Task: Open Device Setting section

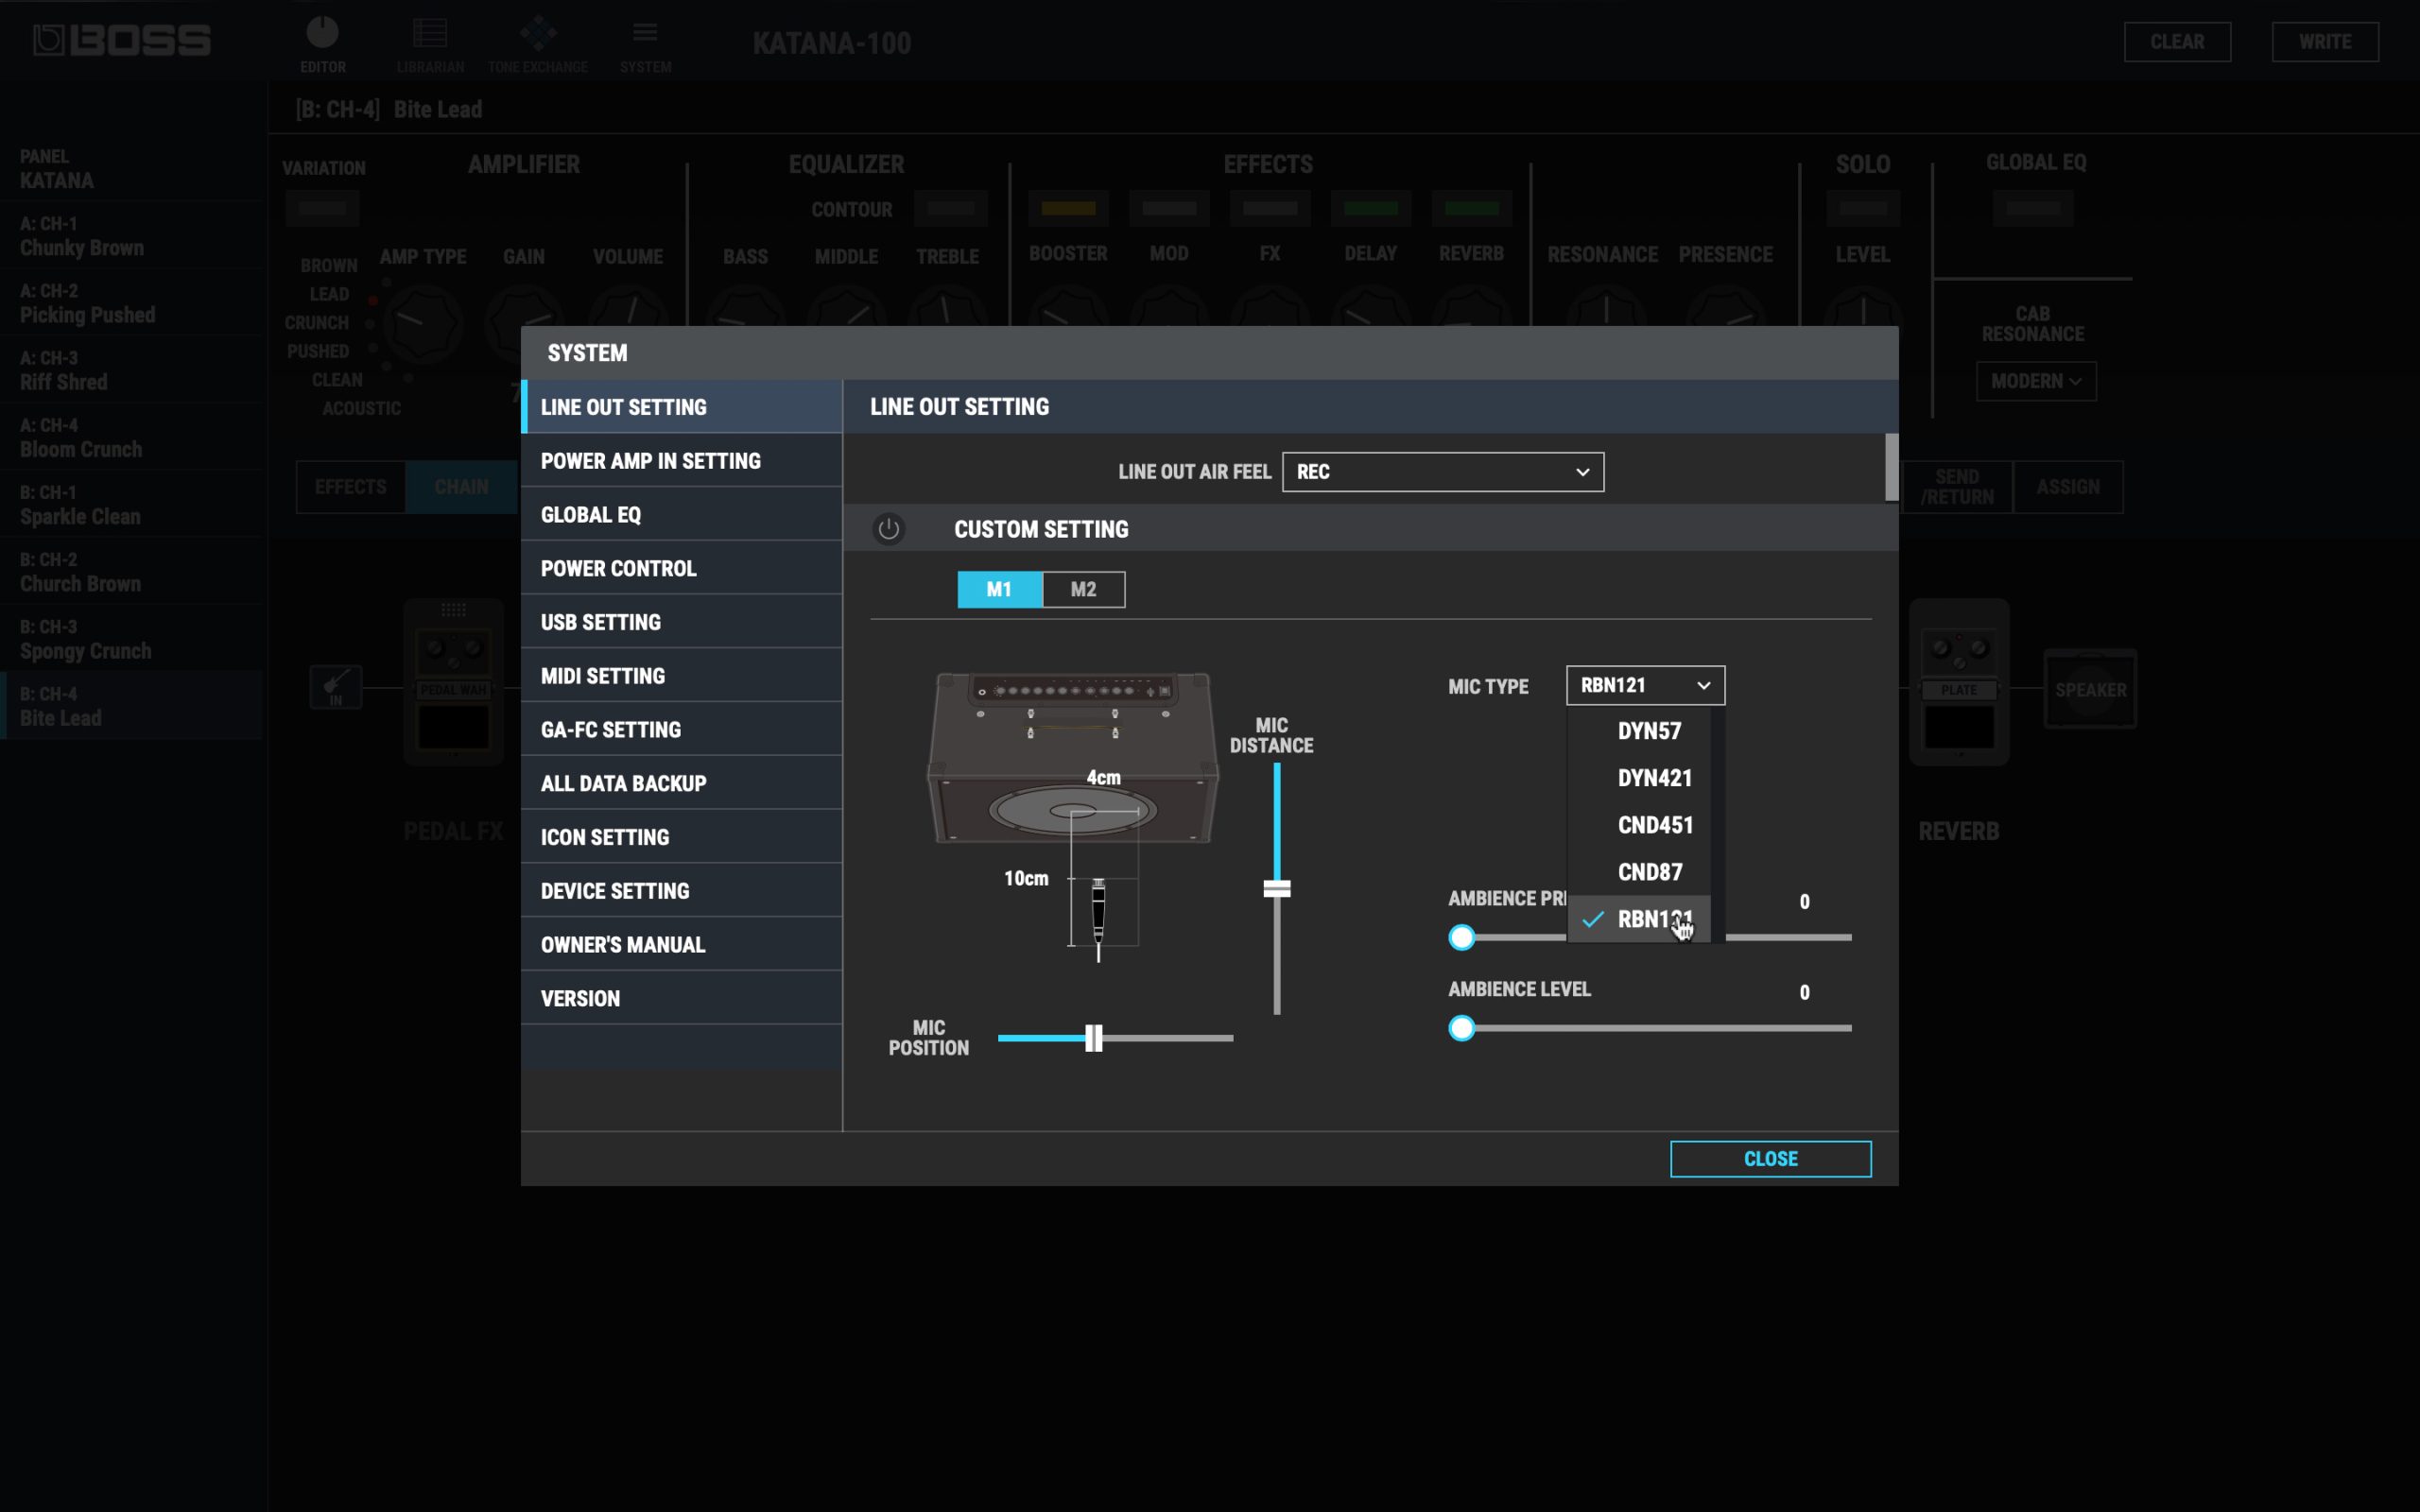Action: tap(682, 891)
